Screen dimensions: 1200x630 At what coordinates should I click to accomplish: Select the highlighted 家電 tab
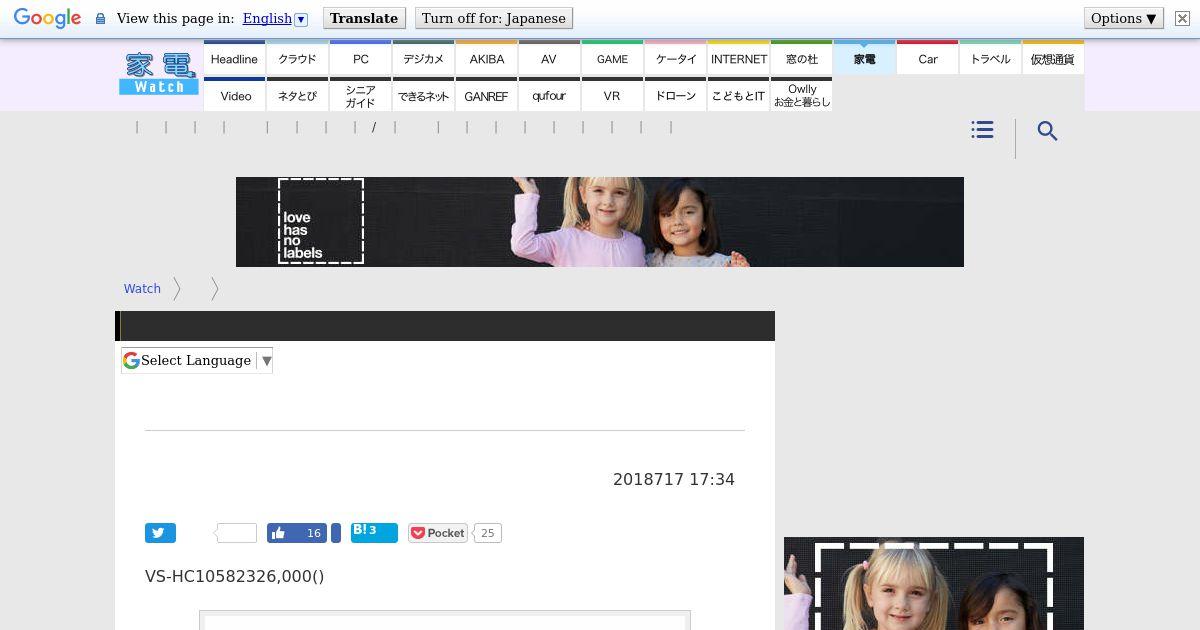(864, 58)
